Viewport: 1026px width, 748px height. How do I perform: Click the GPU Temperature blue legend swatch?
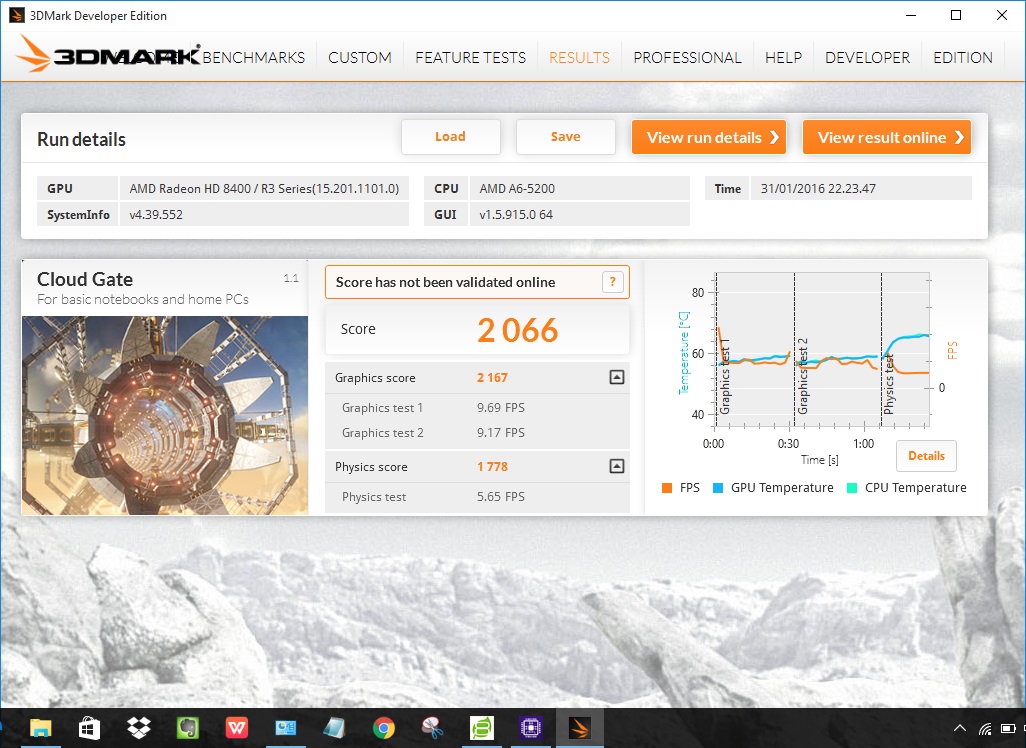pyautogui.click(x=718, y=488)
